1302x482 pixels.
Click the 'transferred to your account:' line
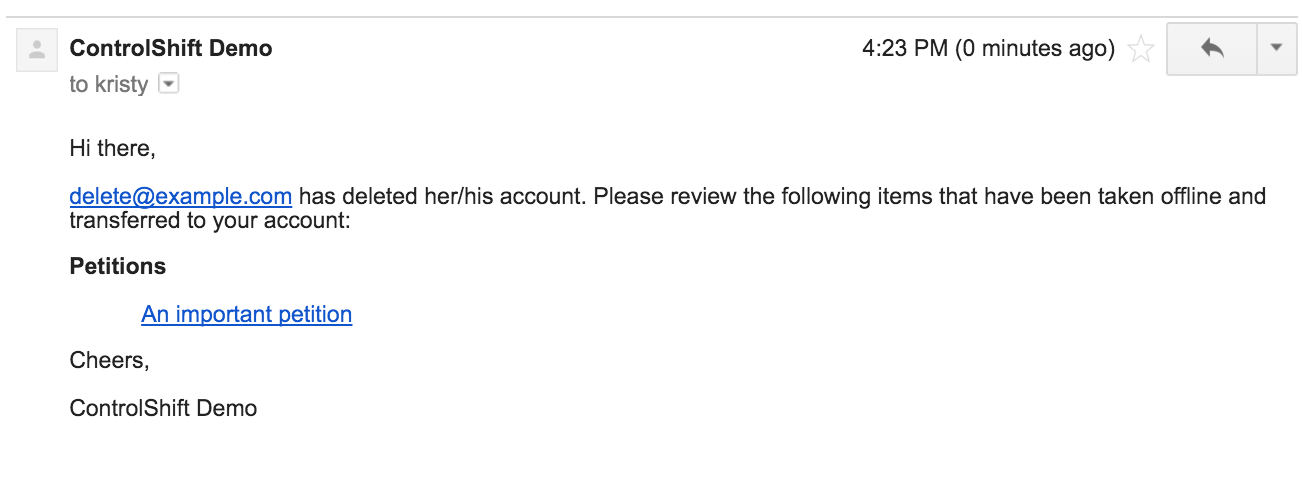[210, 220]
